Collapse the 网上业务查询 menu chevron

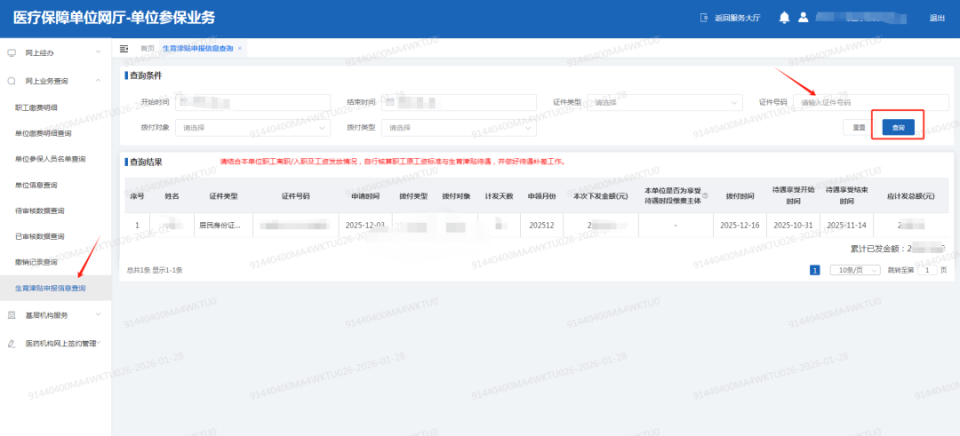(98, 81)
